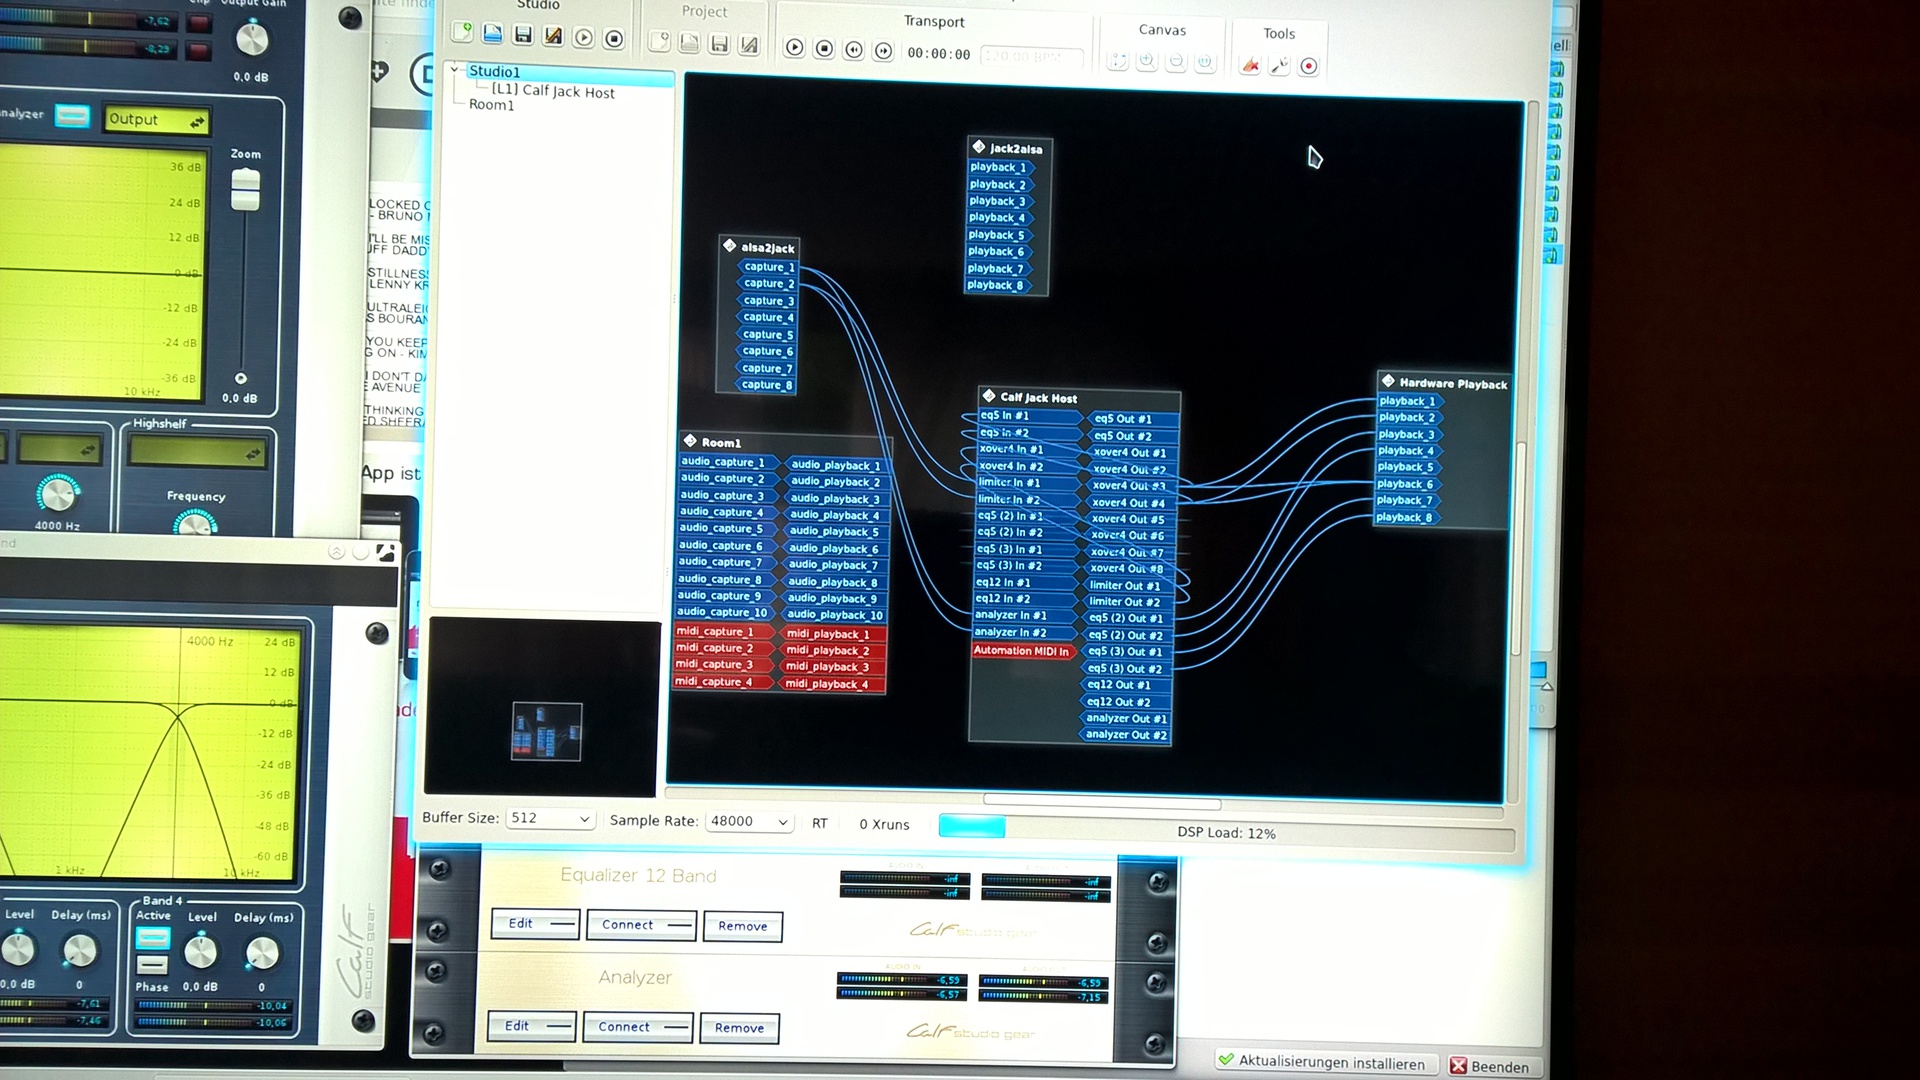
Task: Click the clear xruns icon in Tools
Action: (x=1250, y=66)
